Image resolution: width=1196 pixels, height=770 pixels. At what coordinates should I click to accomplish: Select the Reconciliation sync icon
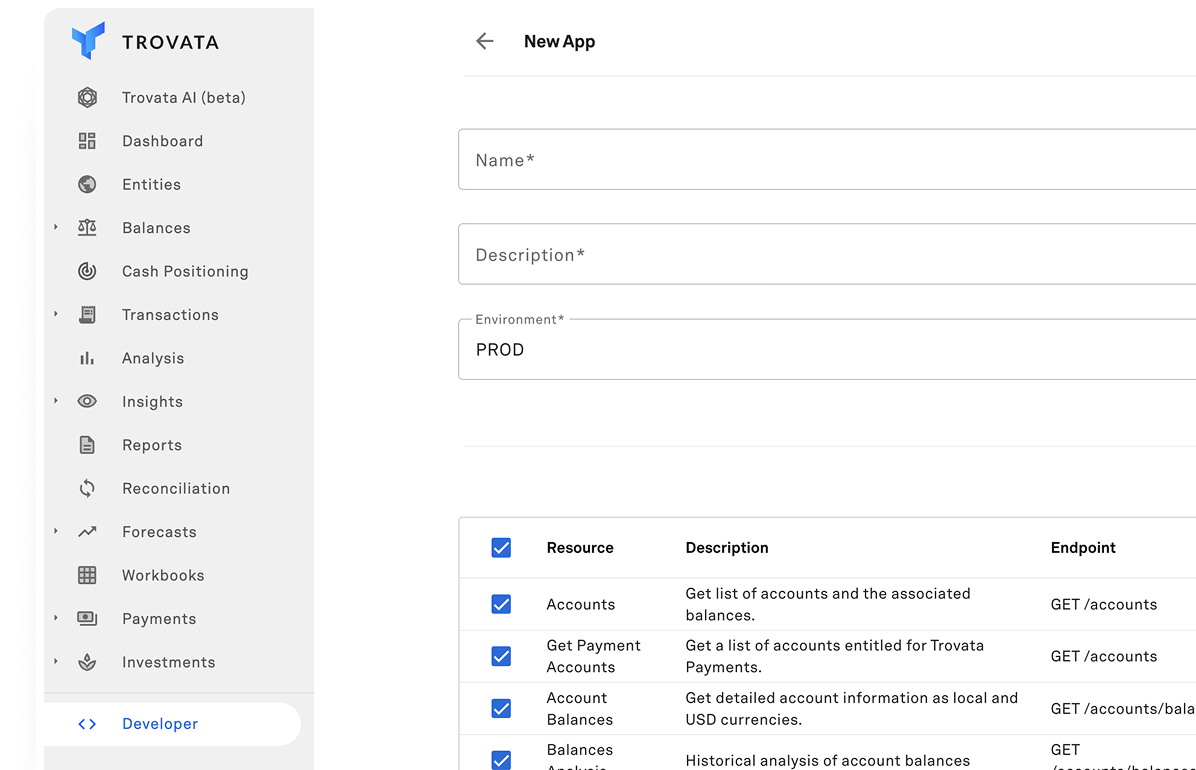(87, 488)
